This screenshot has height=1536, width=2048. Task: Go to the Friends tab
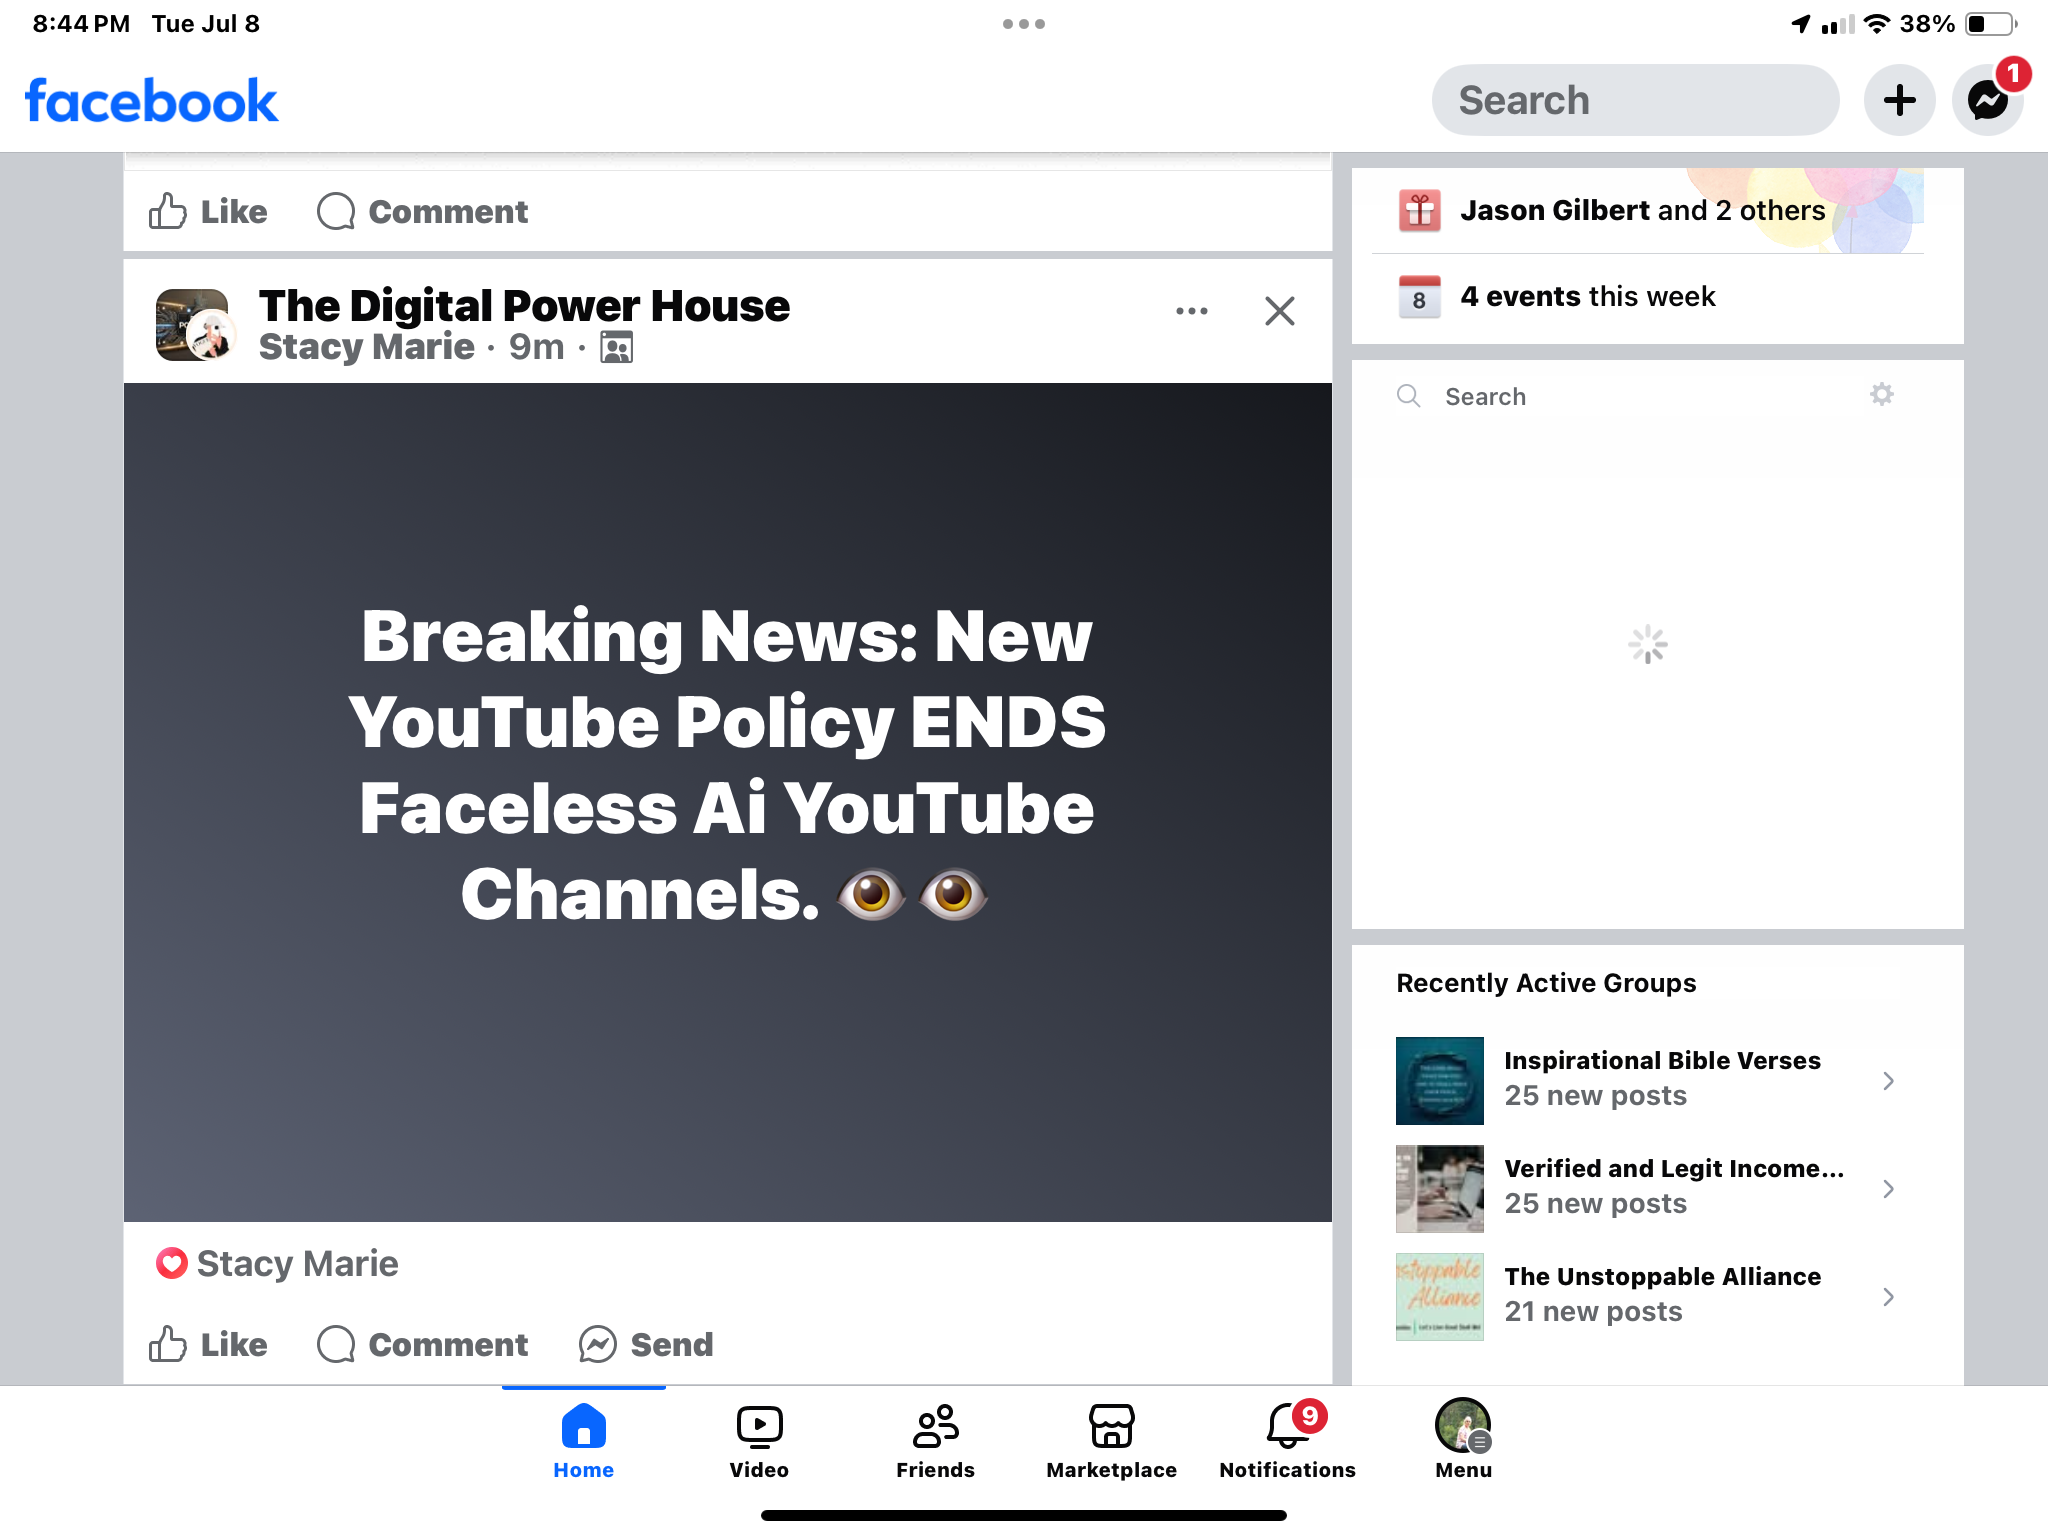[935, 1440]
